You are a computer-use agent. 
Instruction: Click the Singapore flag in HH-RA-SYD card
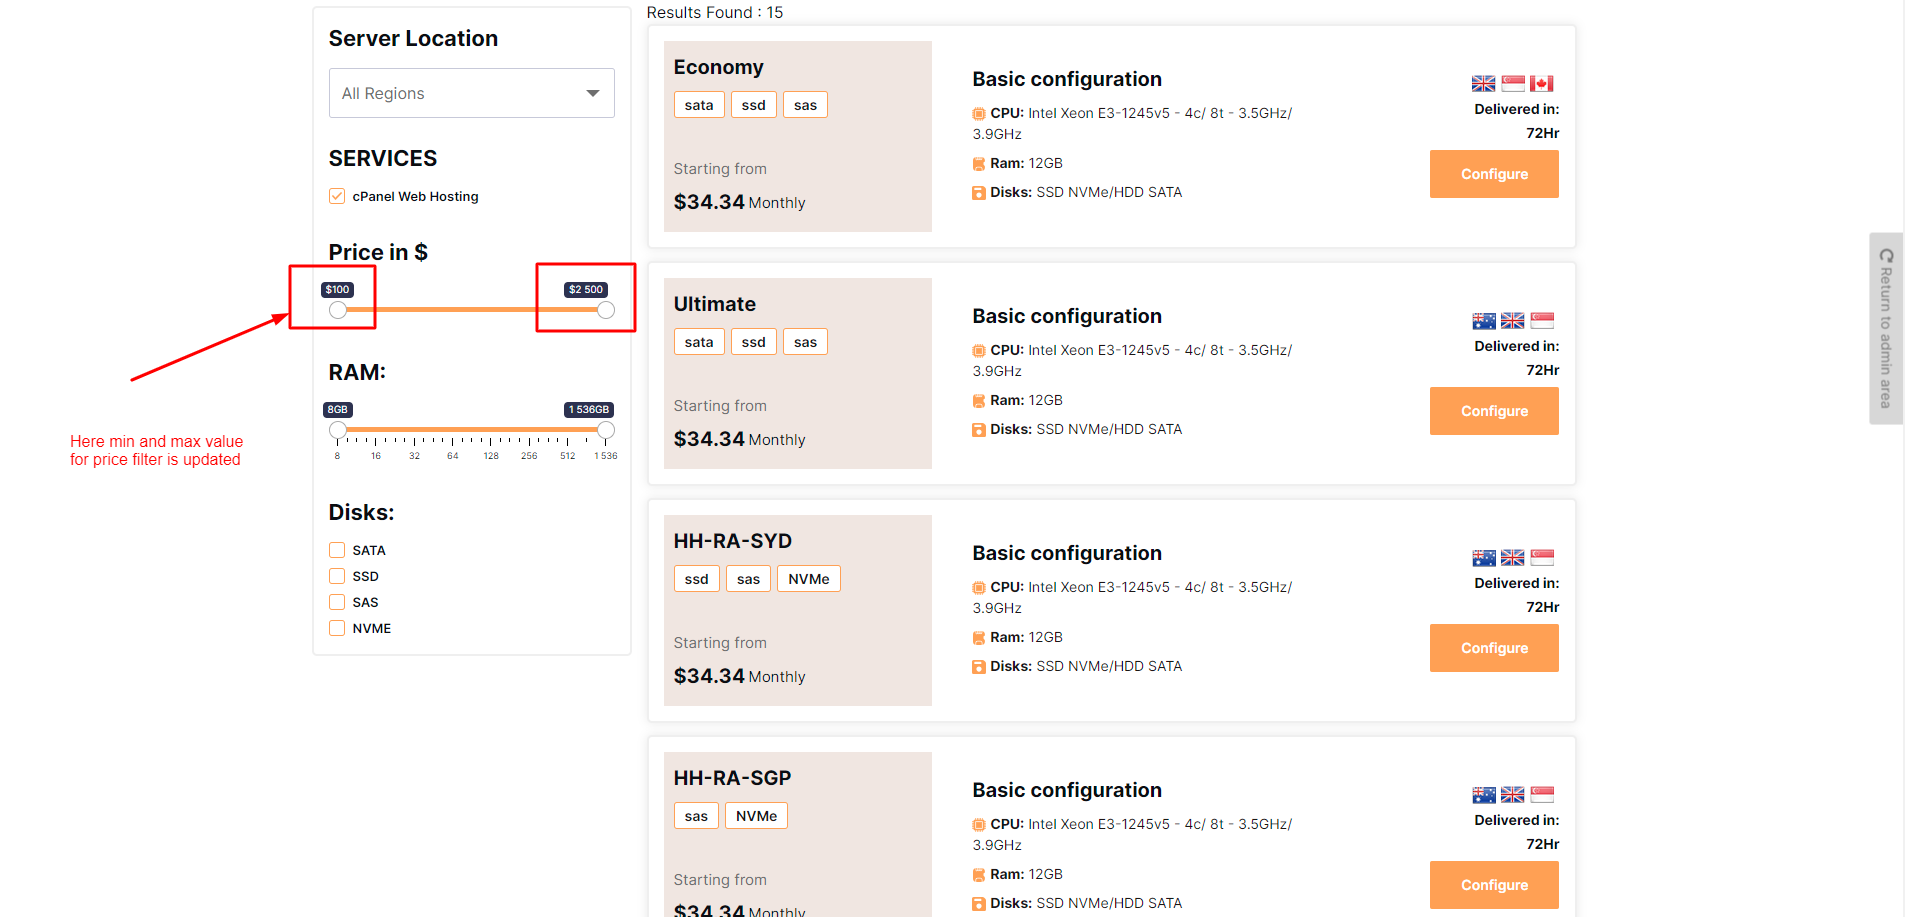tap(1542, 558)
